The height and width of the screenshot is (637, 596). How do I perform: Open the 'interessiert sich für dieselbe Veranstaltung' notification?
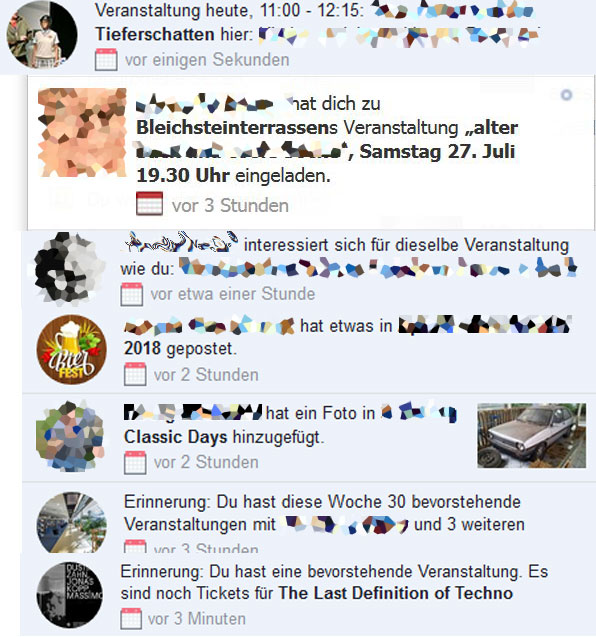(308, 269)
